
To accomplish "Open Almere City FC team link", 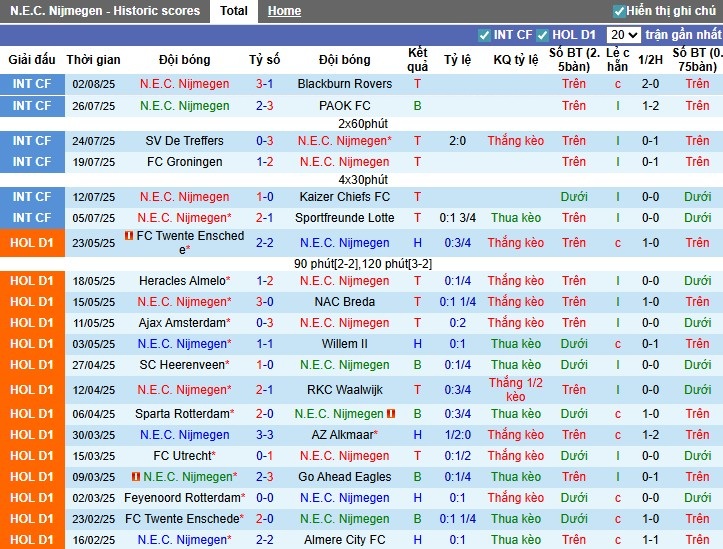I will tap(344, 540).
